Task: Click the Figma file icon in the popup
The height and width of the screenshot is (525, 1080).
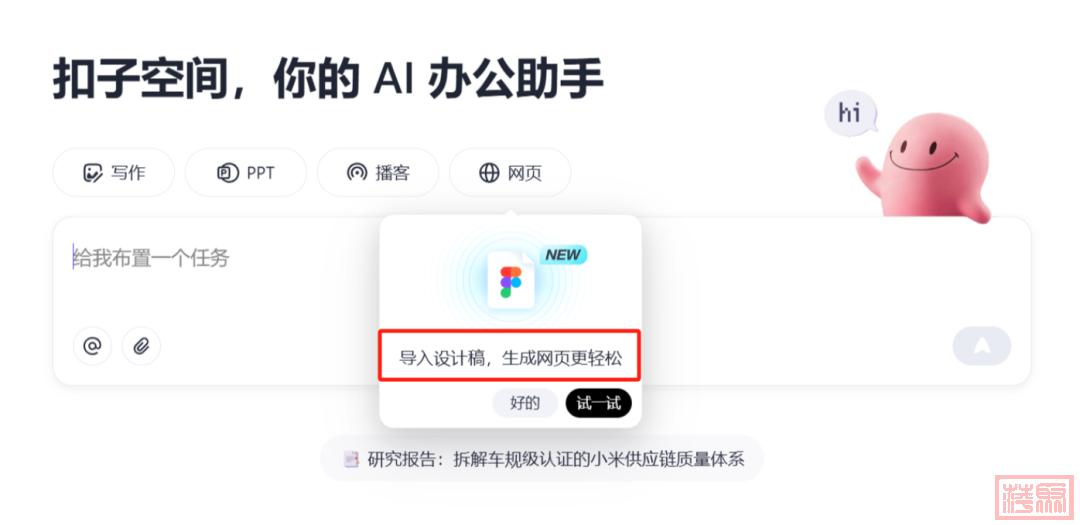Action: [x=511, y=280]
